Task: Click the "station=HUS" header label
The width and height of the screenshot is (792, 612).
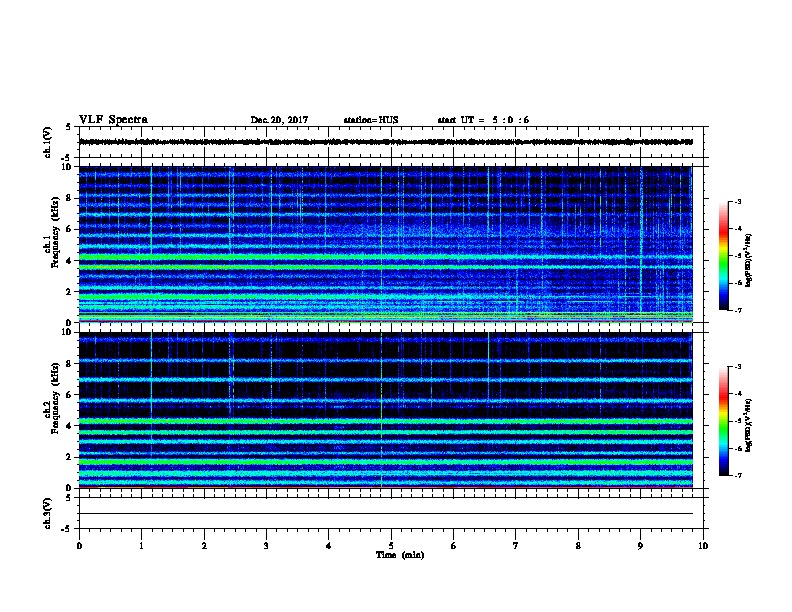Action: click(371, 120)
